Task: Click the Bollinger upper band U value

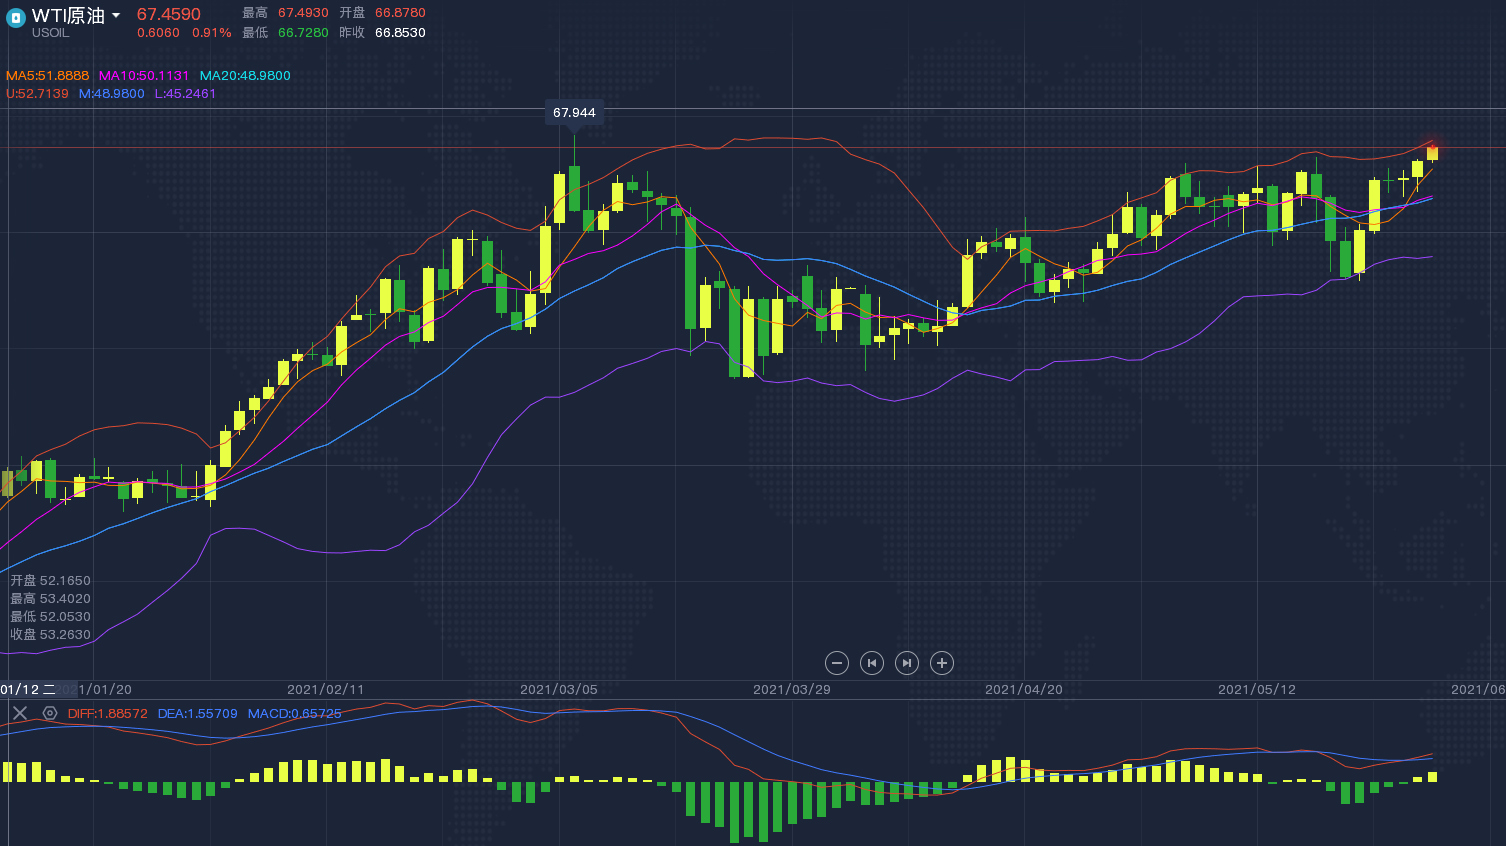Action: (37, 94)
